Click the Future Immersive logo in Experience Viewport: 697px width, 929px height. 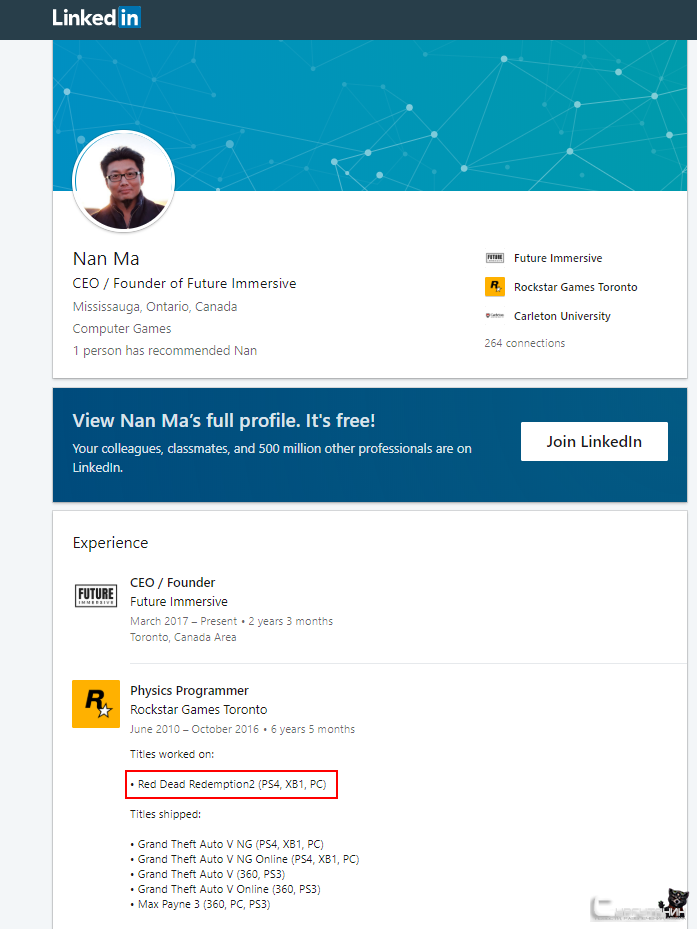tap(96, 595)
